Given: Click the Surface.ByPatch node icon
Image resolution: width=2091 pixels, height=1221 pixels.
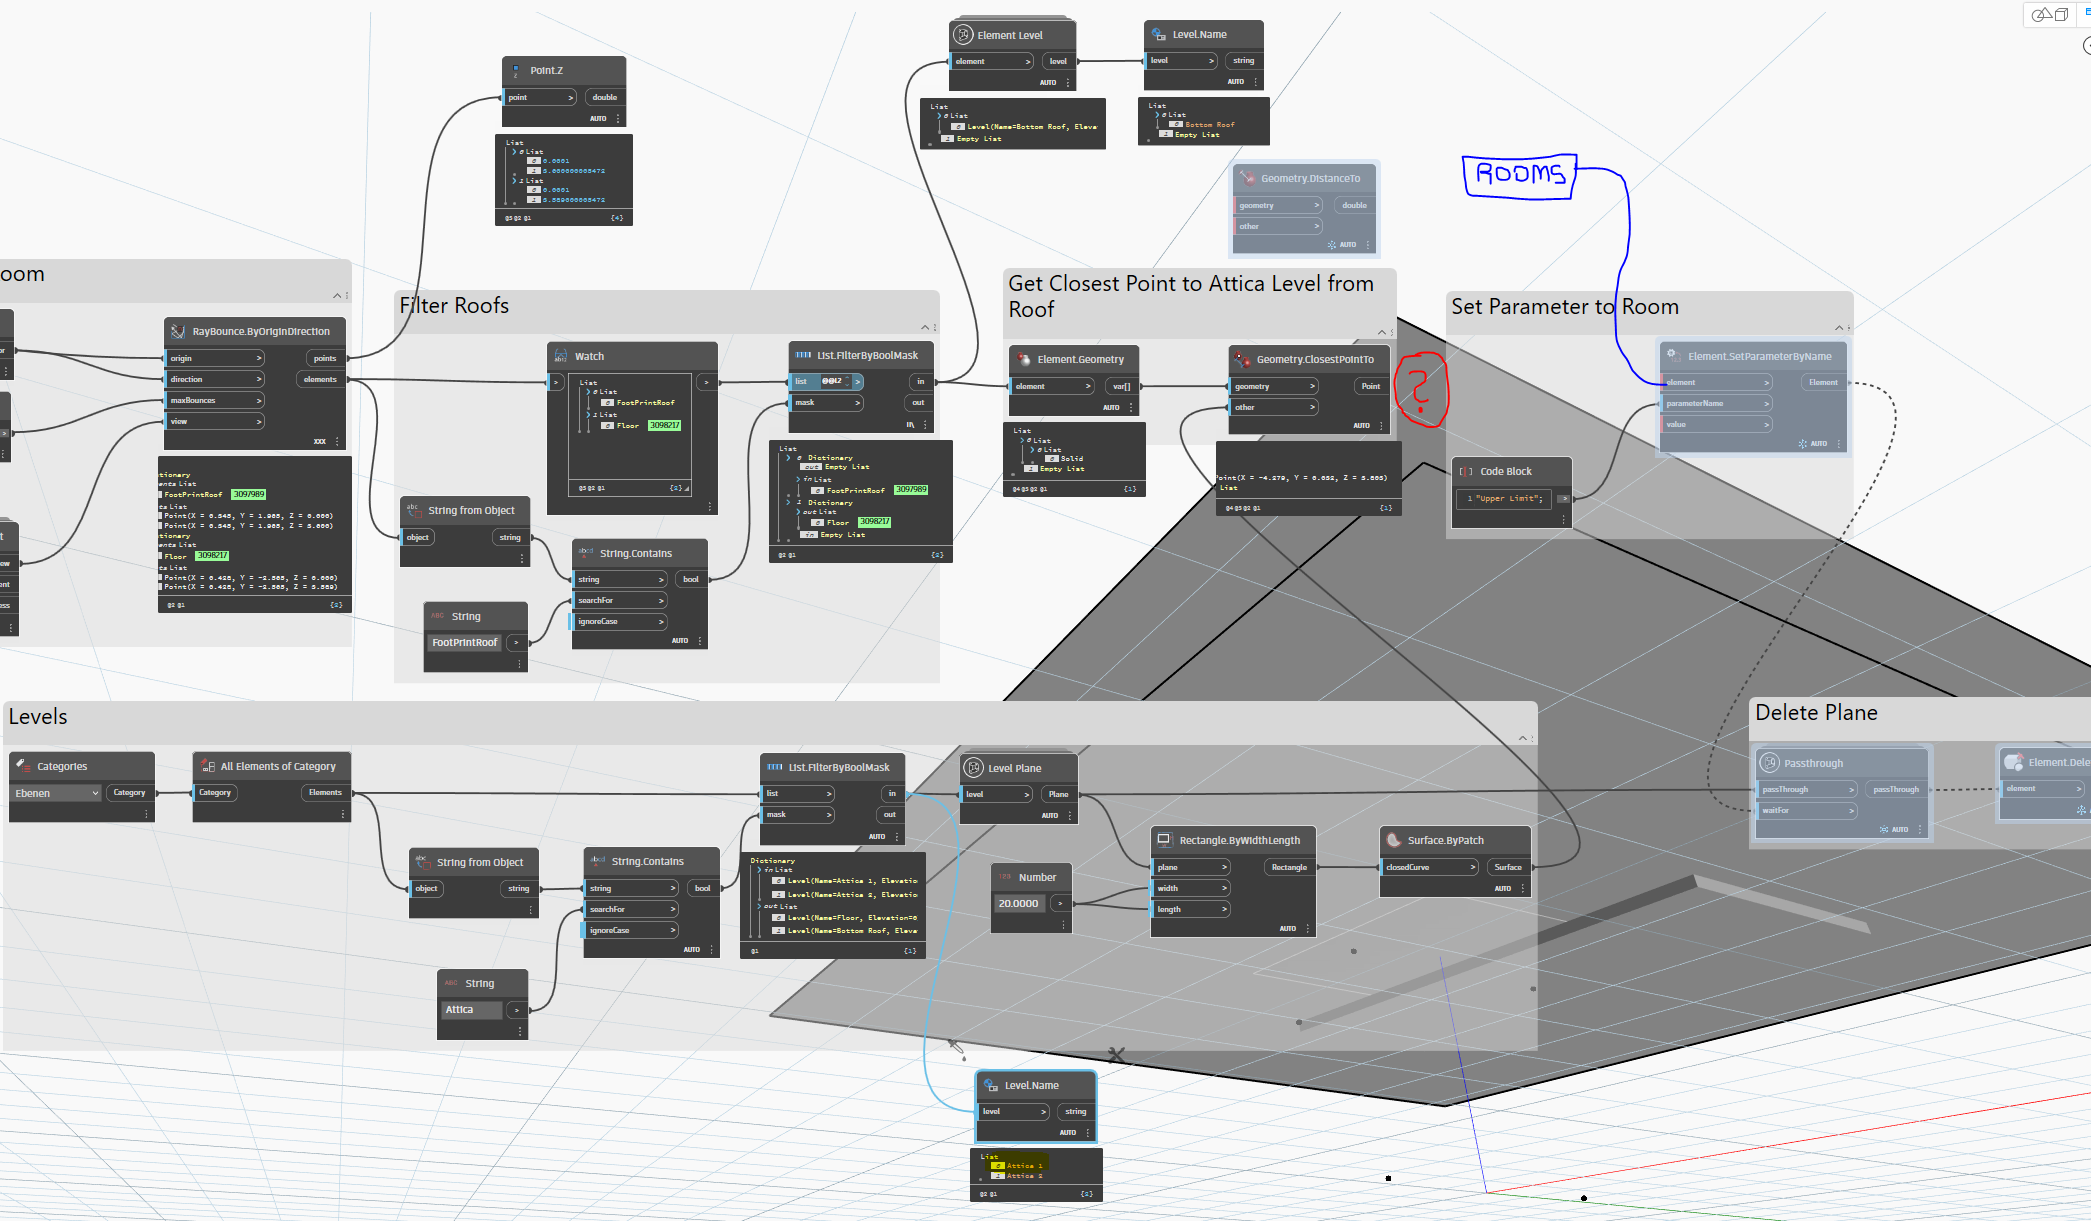Looking at the screenshot, I should point(1394,840).
